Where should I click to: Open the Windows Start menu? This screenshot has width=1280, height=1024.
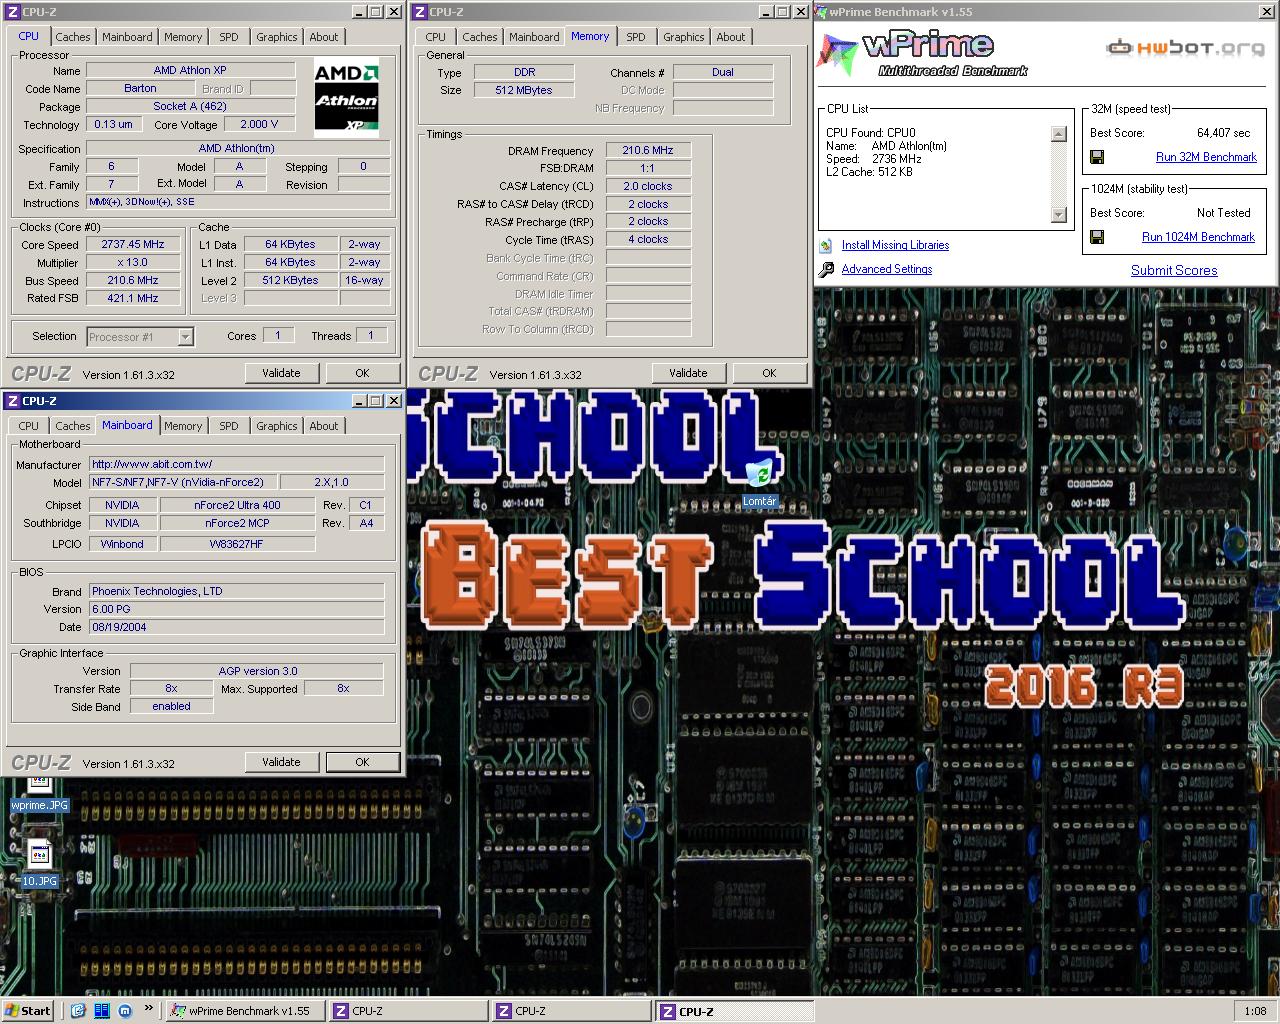[28, 1010]
